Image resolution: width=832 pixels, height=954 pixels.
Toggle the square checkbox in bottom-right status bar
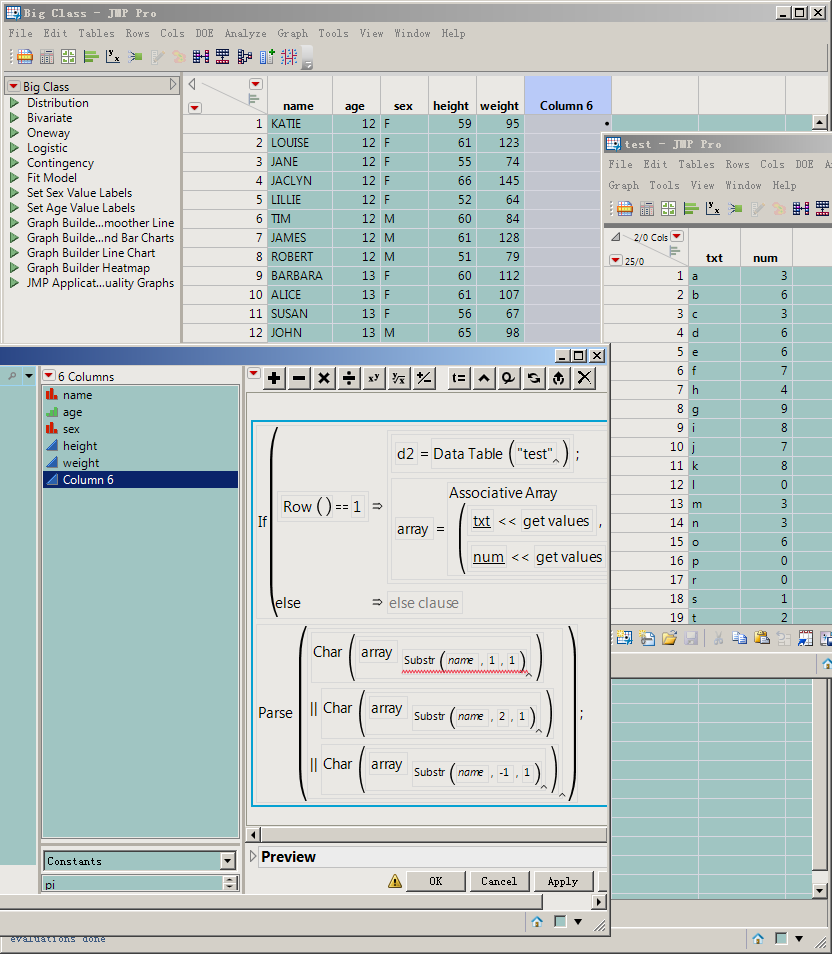(x=781, y=939)
